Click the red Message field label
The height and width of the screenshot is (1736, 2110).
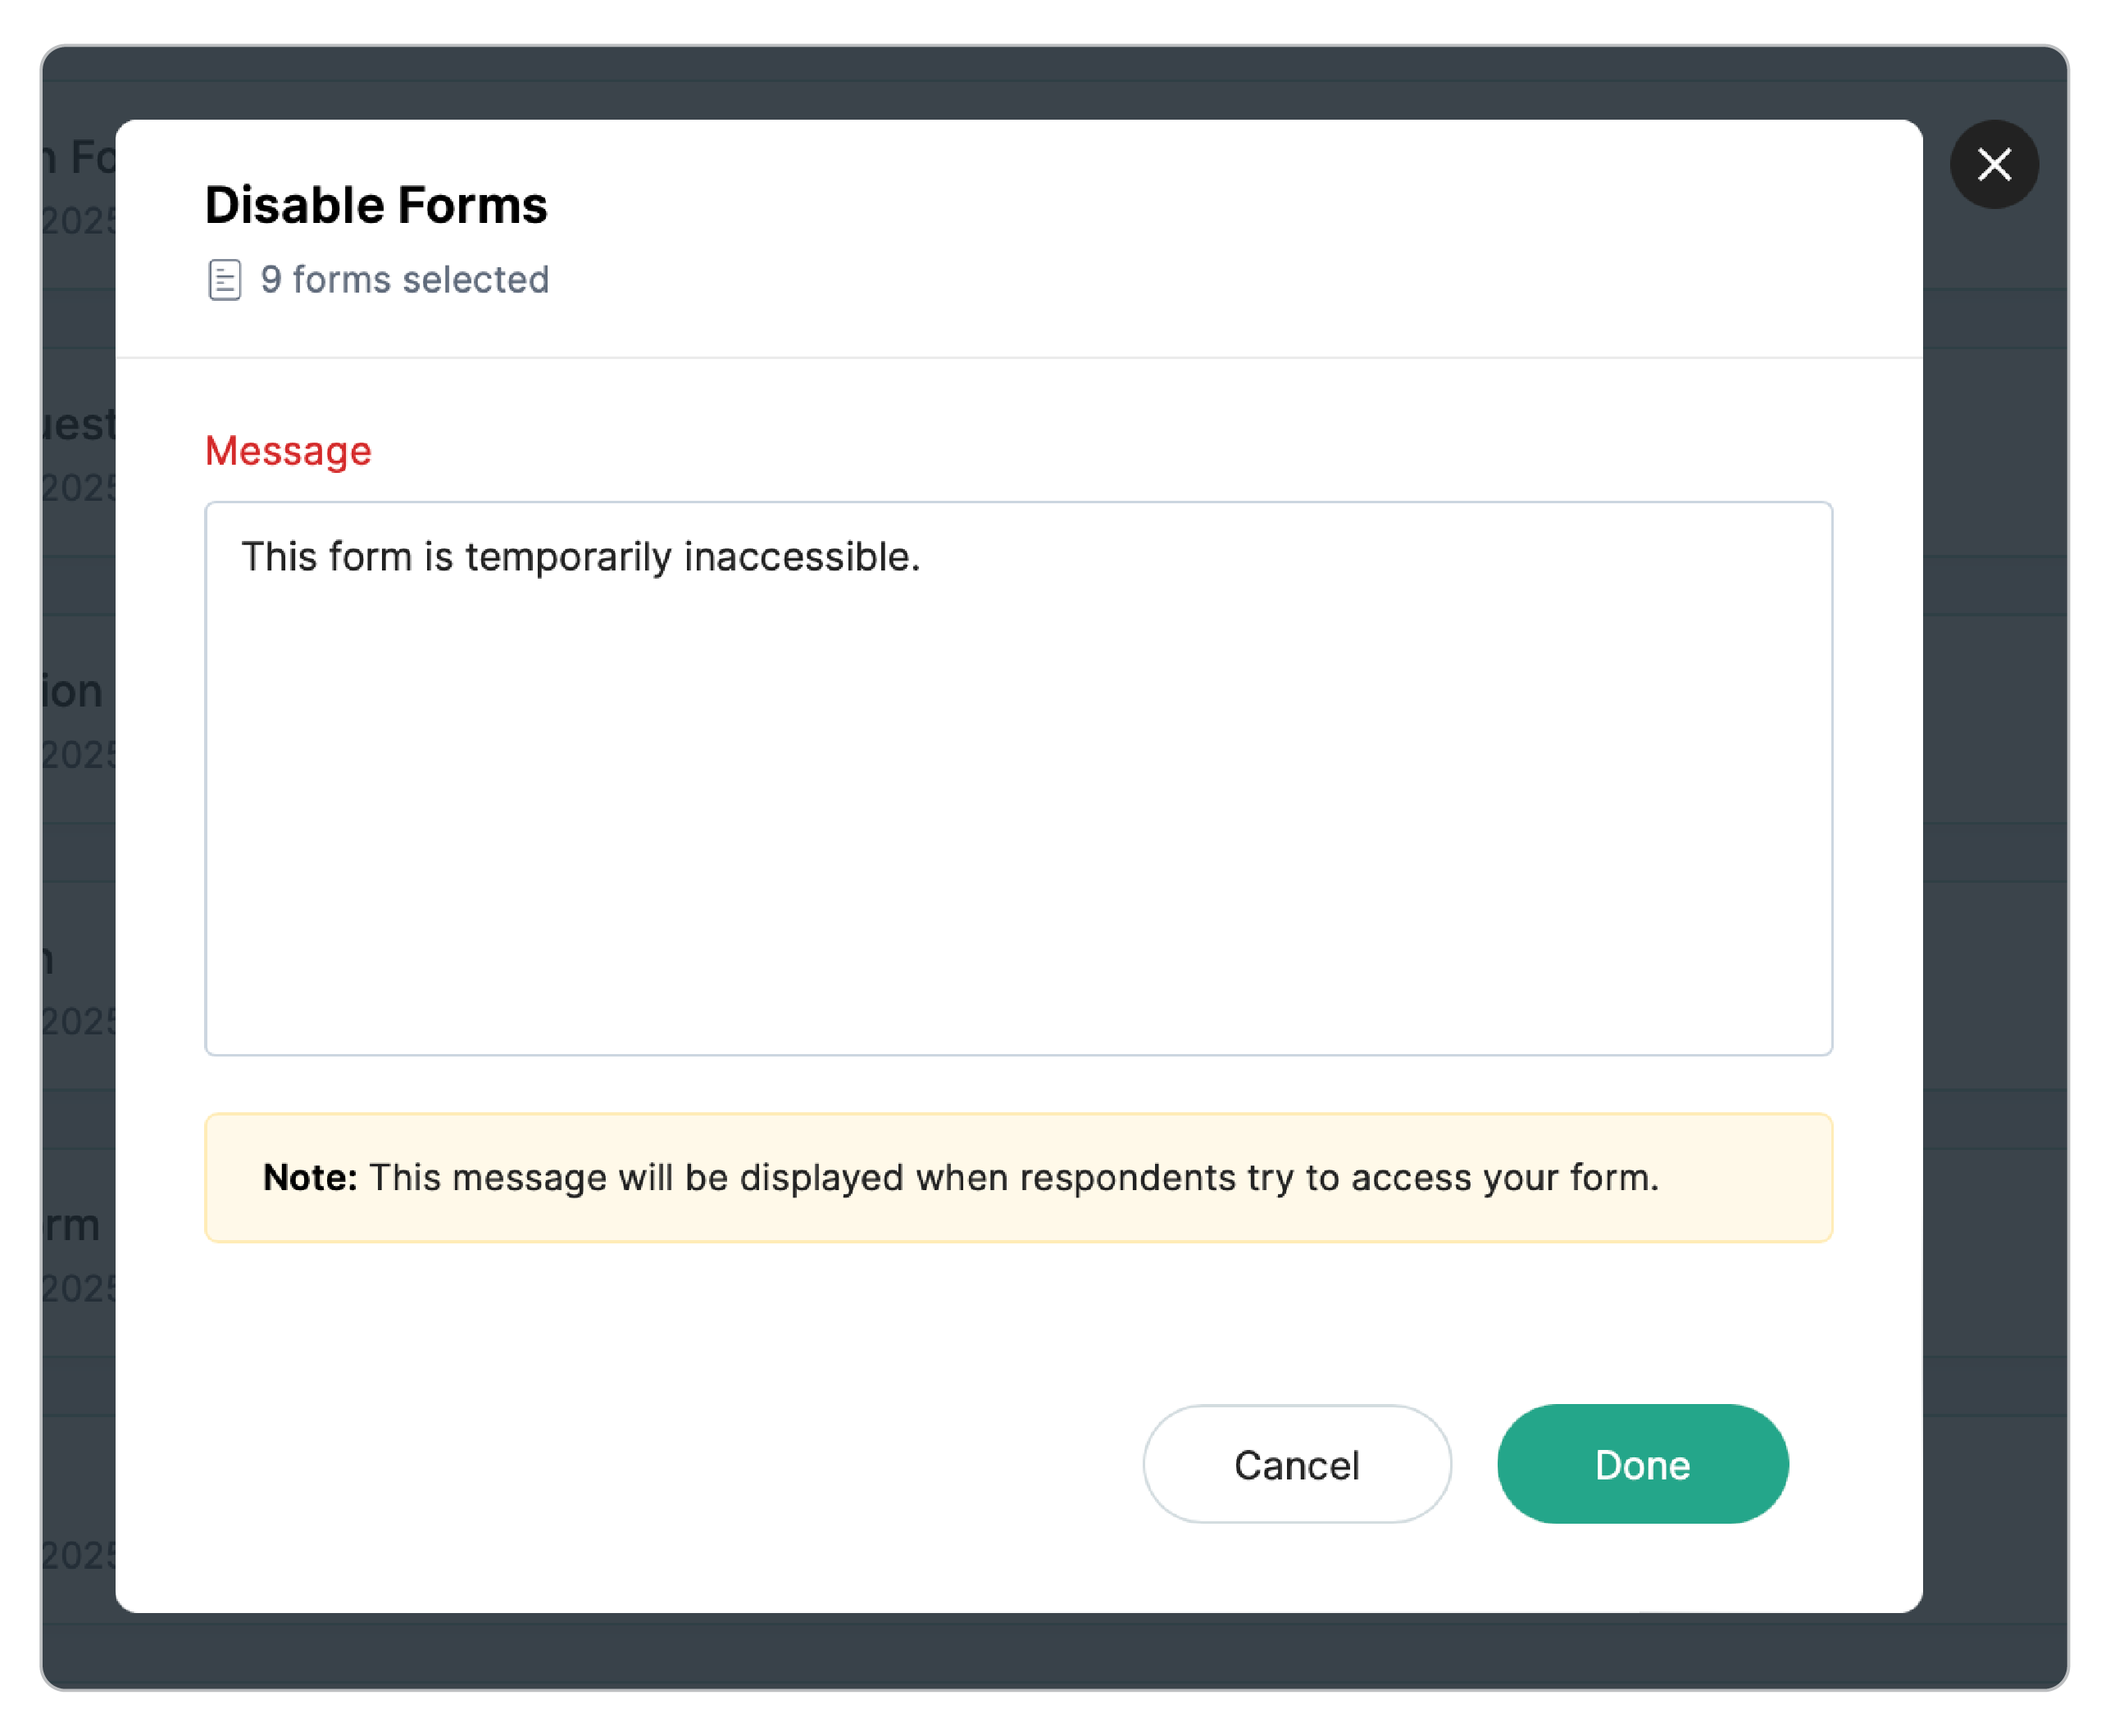[x=288, y=451]
